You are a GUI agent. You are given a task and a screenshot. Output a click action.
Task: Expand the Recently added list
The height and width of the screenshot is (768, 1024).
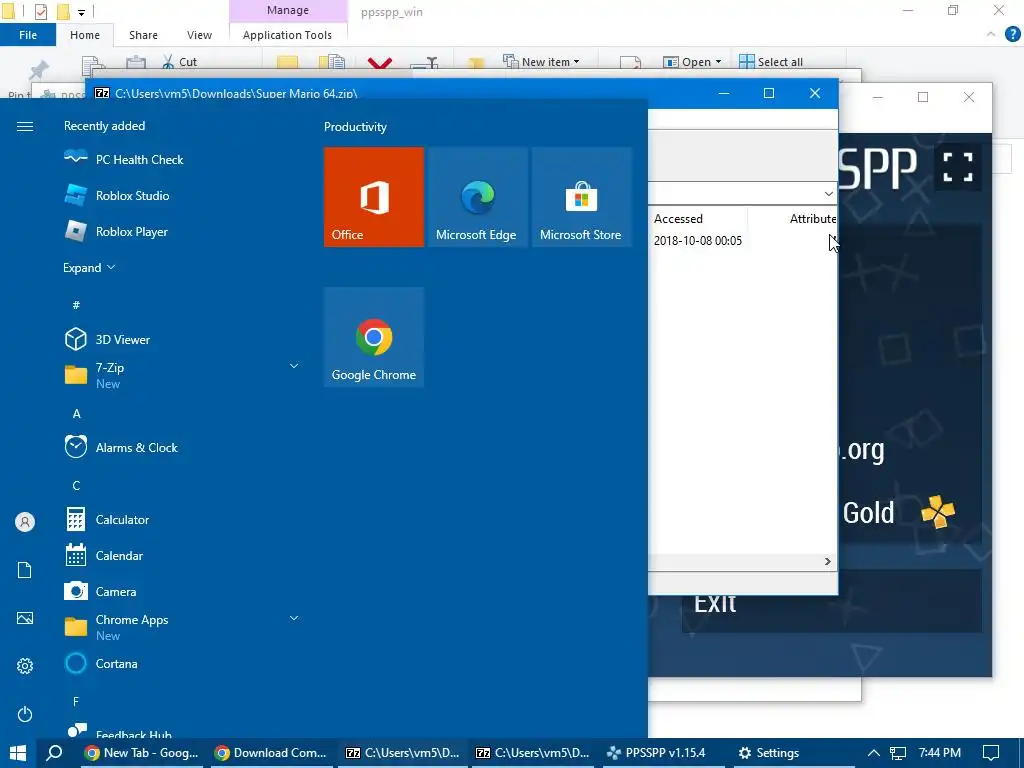(89, 268)
